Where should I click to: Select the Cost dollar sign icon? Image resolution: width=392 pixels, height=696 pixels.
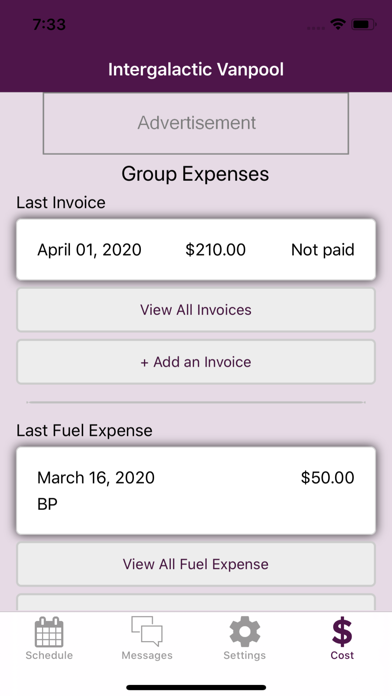pyautogui.click(x=342, y=632)
